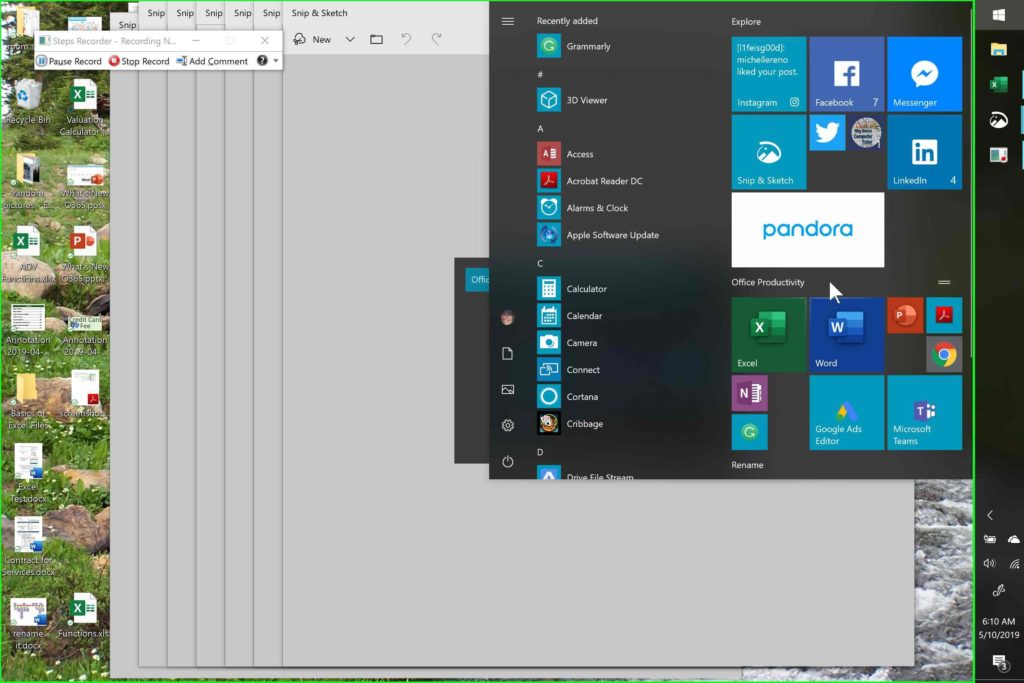Open LinkedIn tile

click(924, 152)
